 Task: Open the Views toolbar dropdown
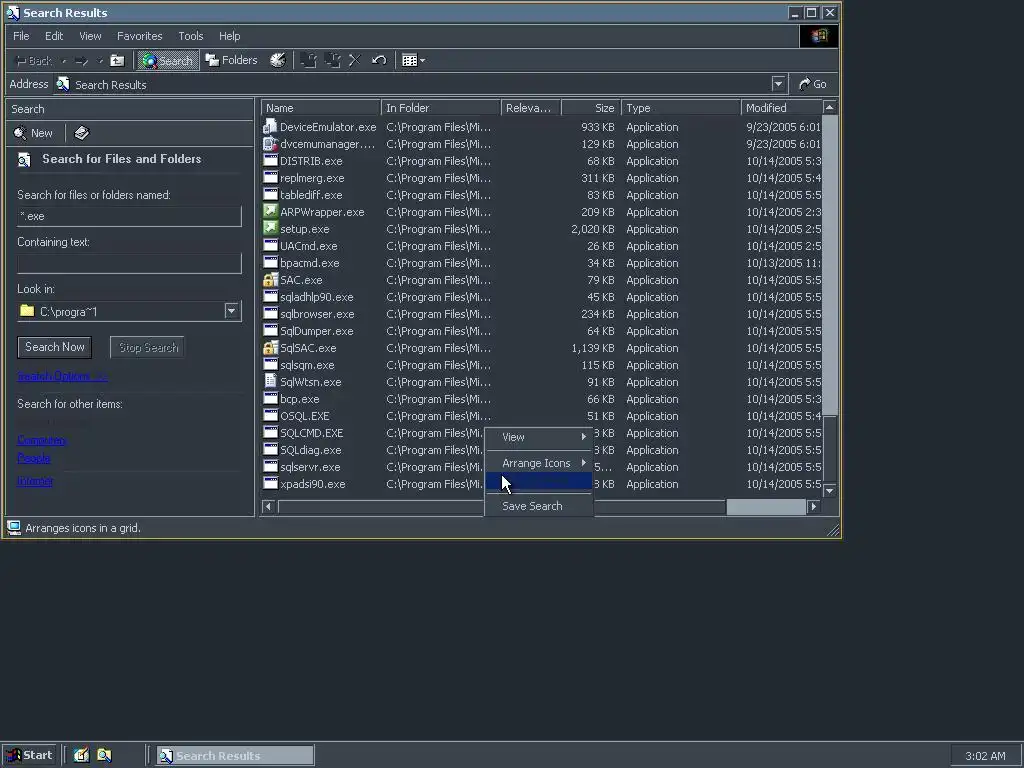tap(413, 61)
